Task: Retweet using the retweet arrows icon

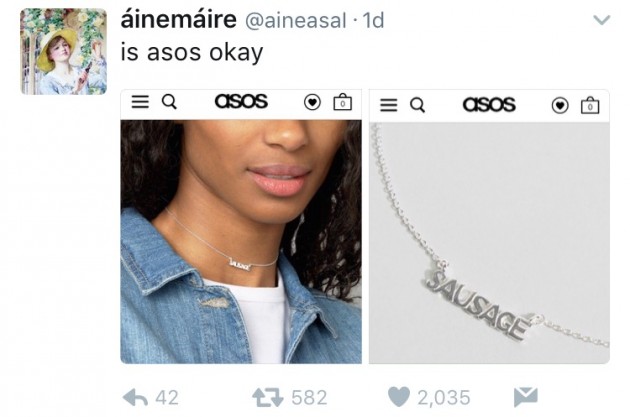Action: click(x=268, y=397)
